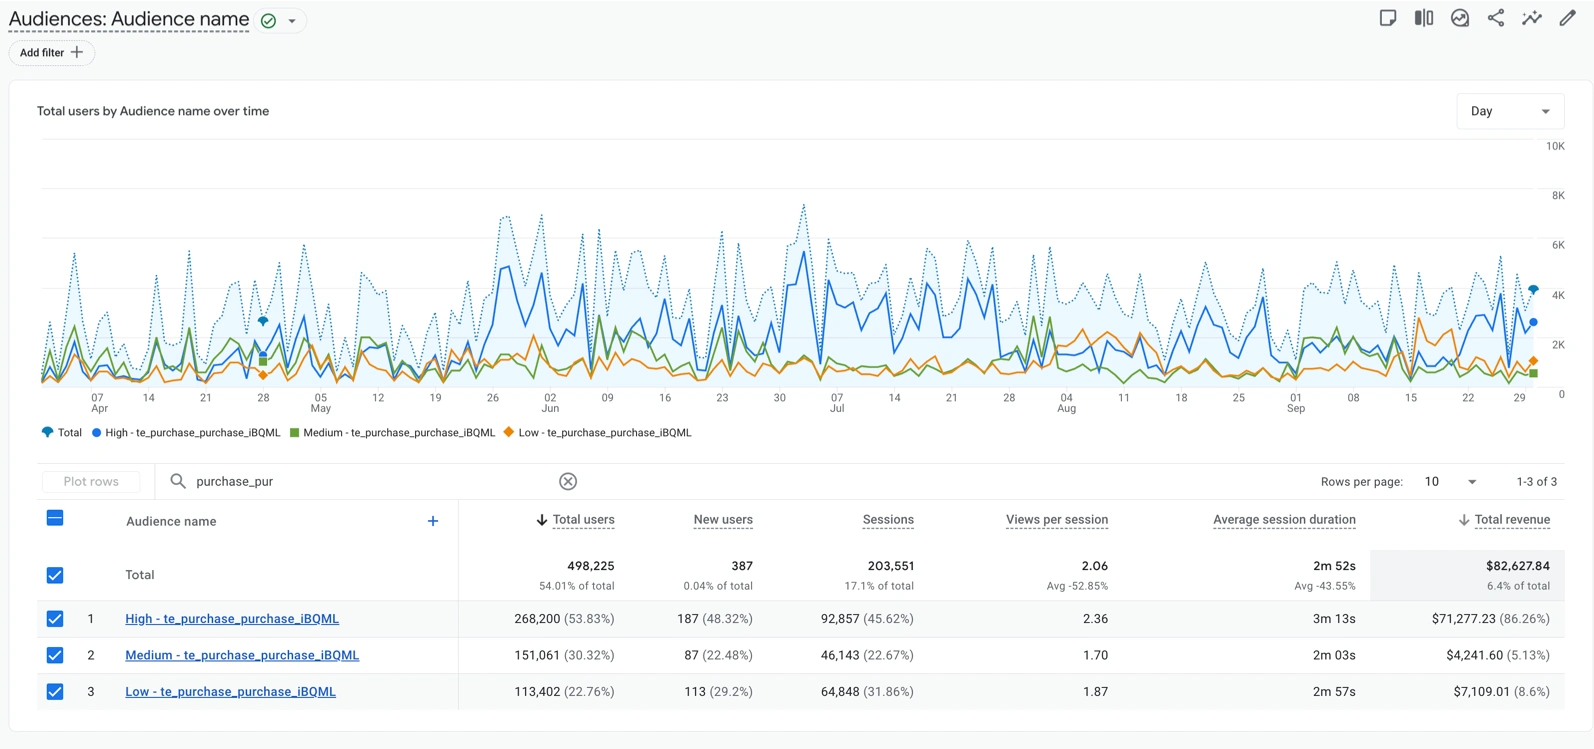Click the customize report pencil icon
This screenshot has height=749, width=1594.
(x=1567, y=18)
